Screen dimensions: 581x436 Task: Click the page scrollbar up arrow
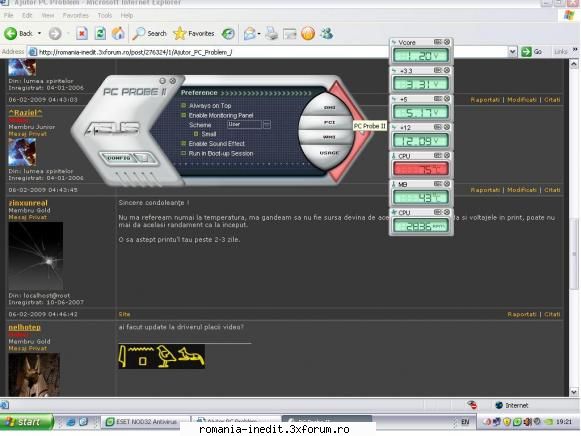coord(574,64)
